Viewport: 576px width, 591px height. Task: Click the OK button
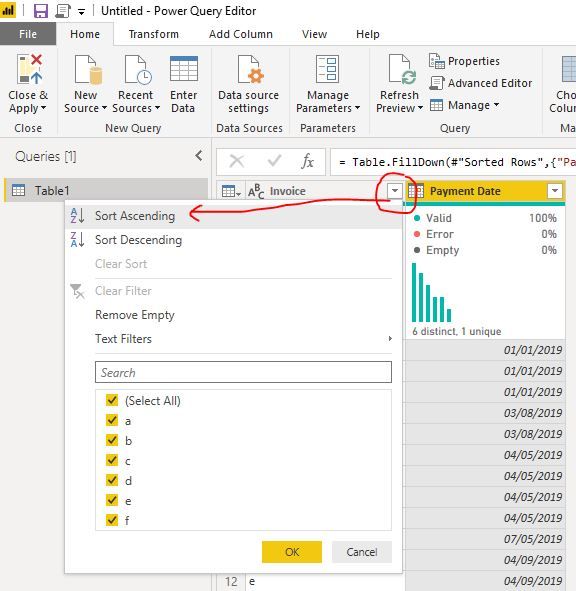(292, 552)
